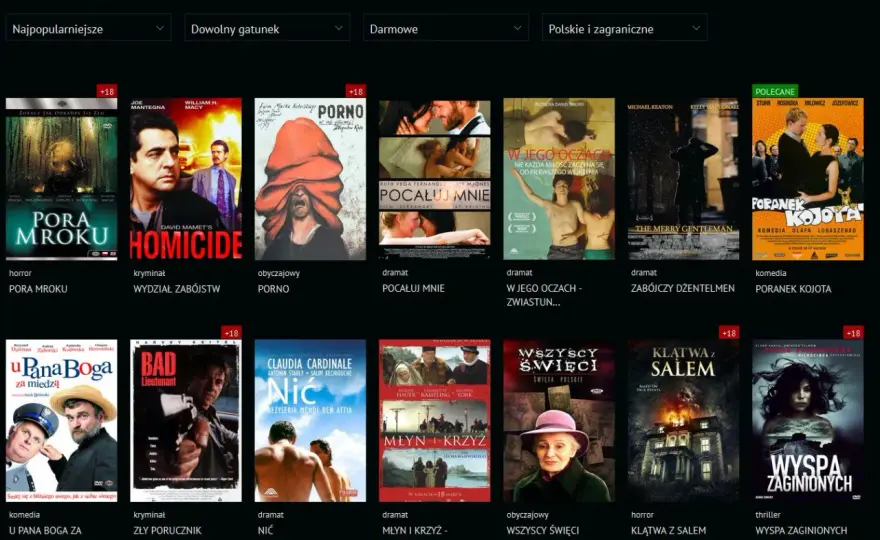
Task: Select the U Pana Boga za miedzą poster
Action: tap(62, 420)
